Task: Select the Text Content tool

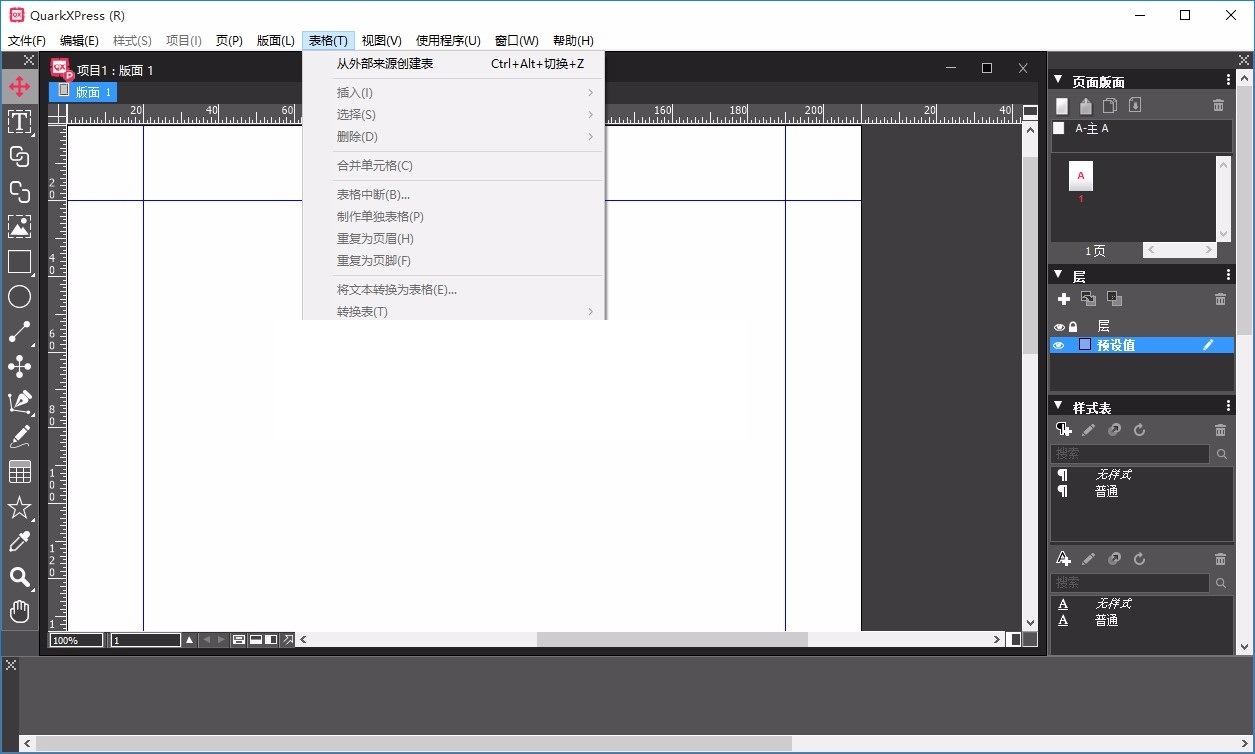Action: [x=19, y=122]
